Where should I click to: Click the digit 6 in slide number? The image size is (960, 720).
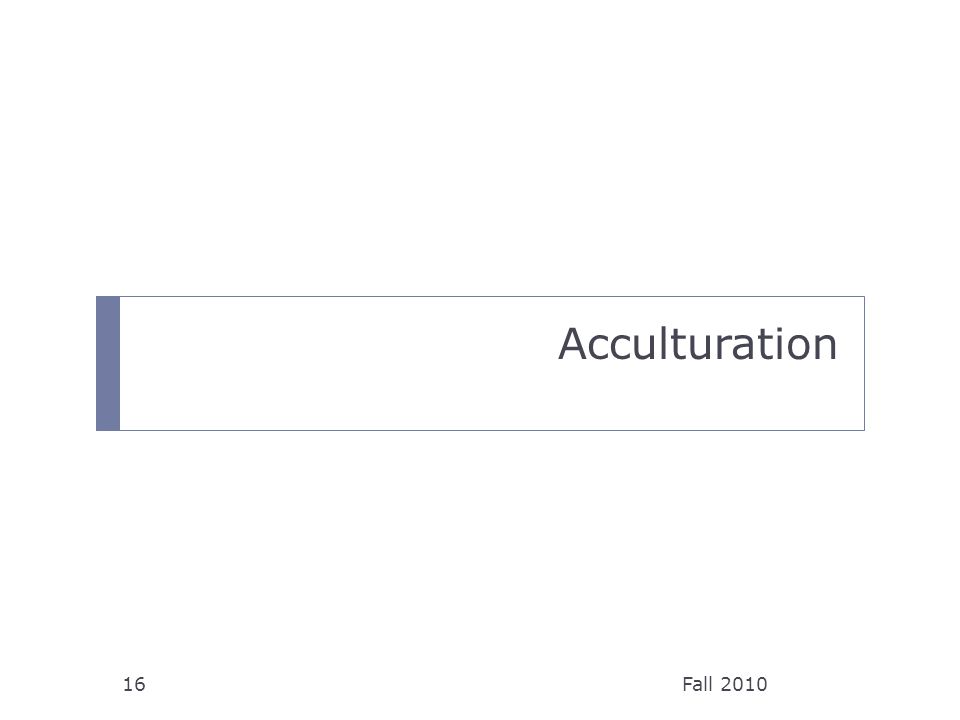(x=140, y=684)
